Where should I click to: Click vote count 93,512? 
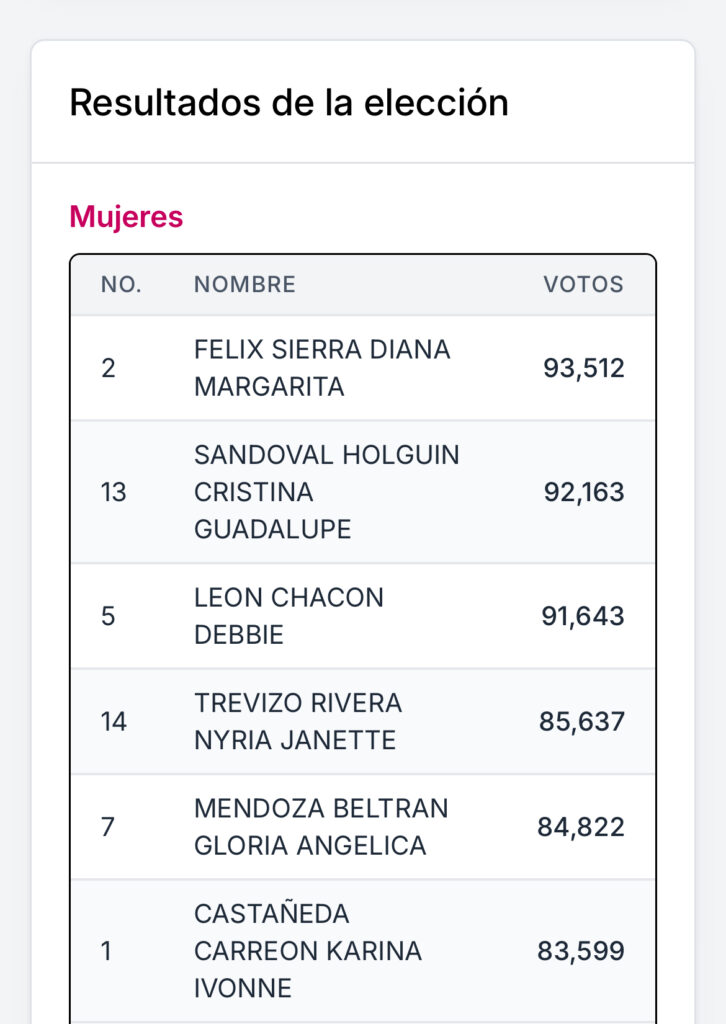[584, 368]
